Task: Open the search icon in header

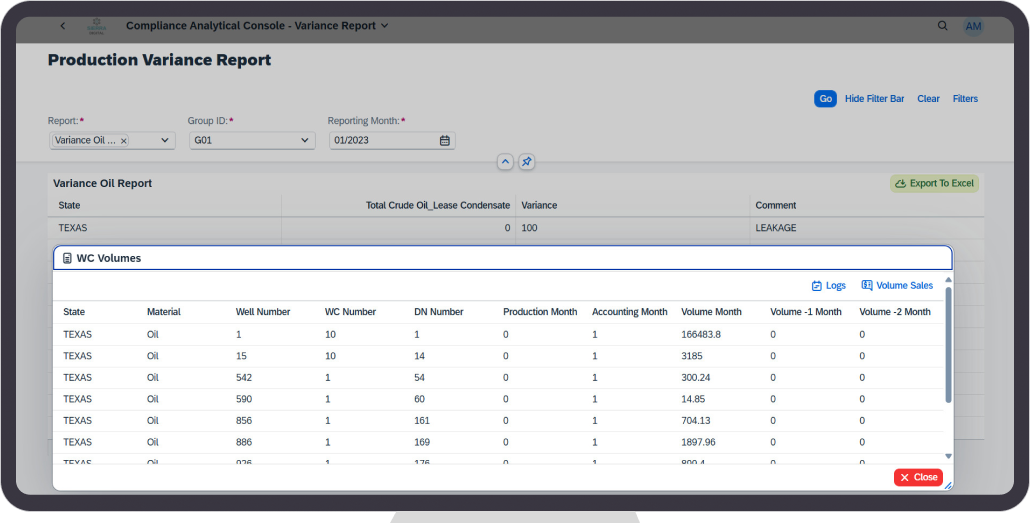Action: [943, 26]
